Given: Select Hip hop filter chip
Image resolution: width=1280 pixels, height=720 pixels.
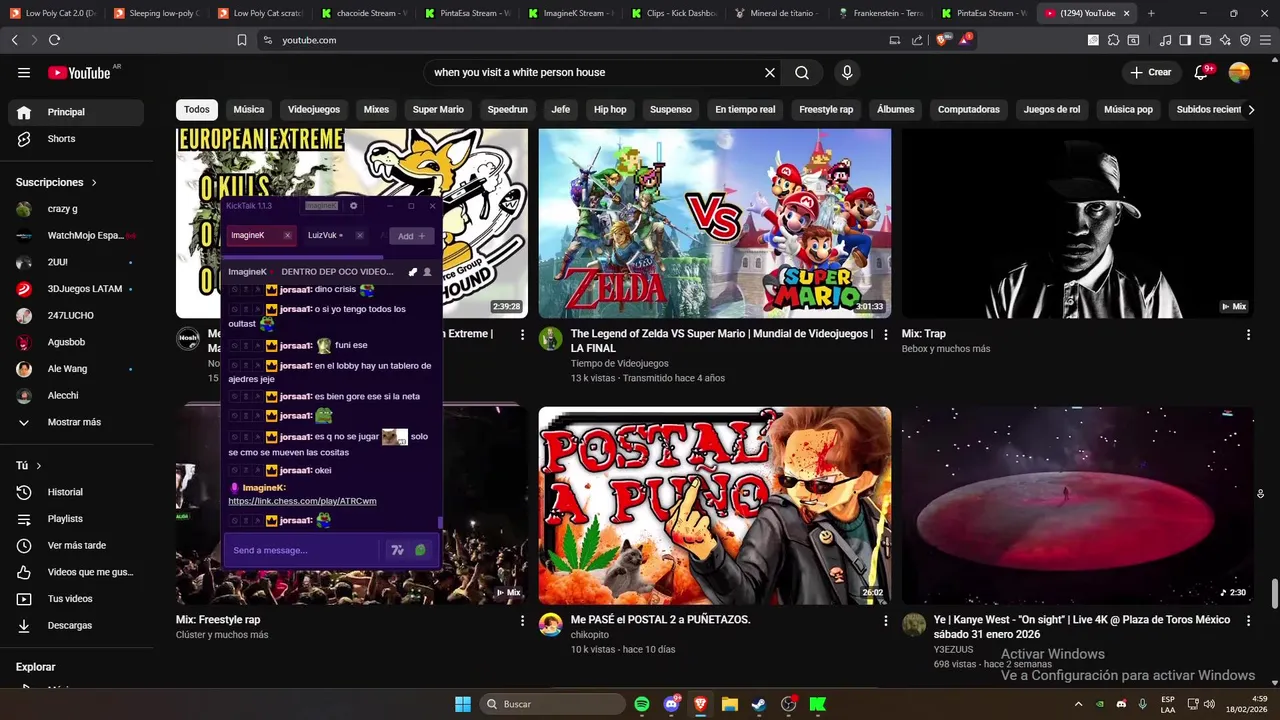Looking at the screenshot, I should point(610,110).
